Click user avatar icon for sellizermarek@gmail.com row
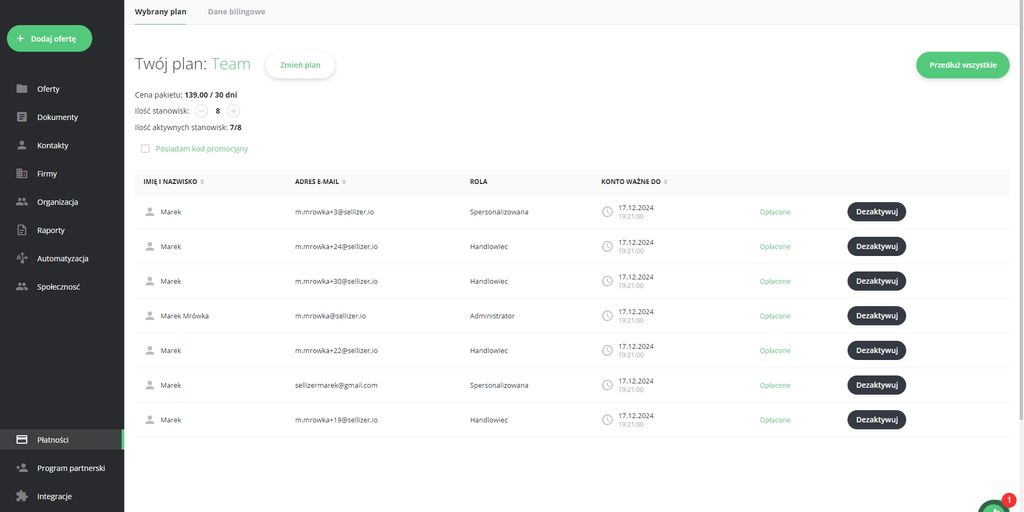 [x=150, y=385]
